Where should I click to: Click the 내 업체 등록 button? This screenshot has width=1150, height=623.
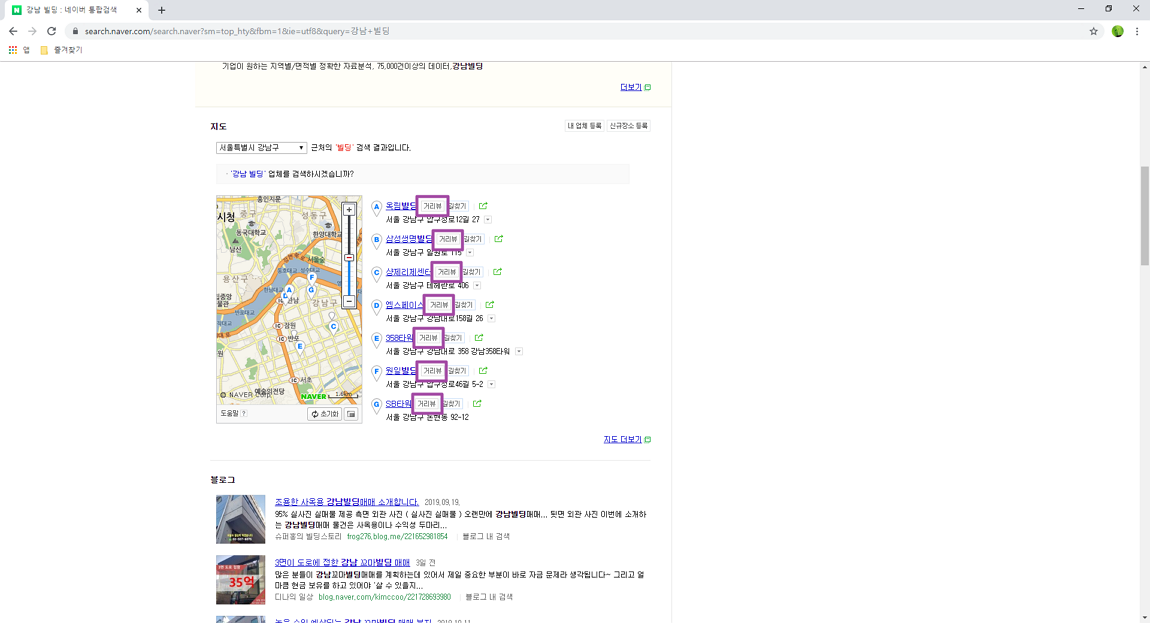(585, 125)
